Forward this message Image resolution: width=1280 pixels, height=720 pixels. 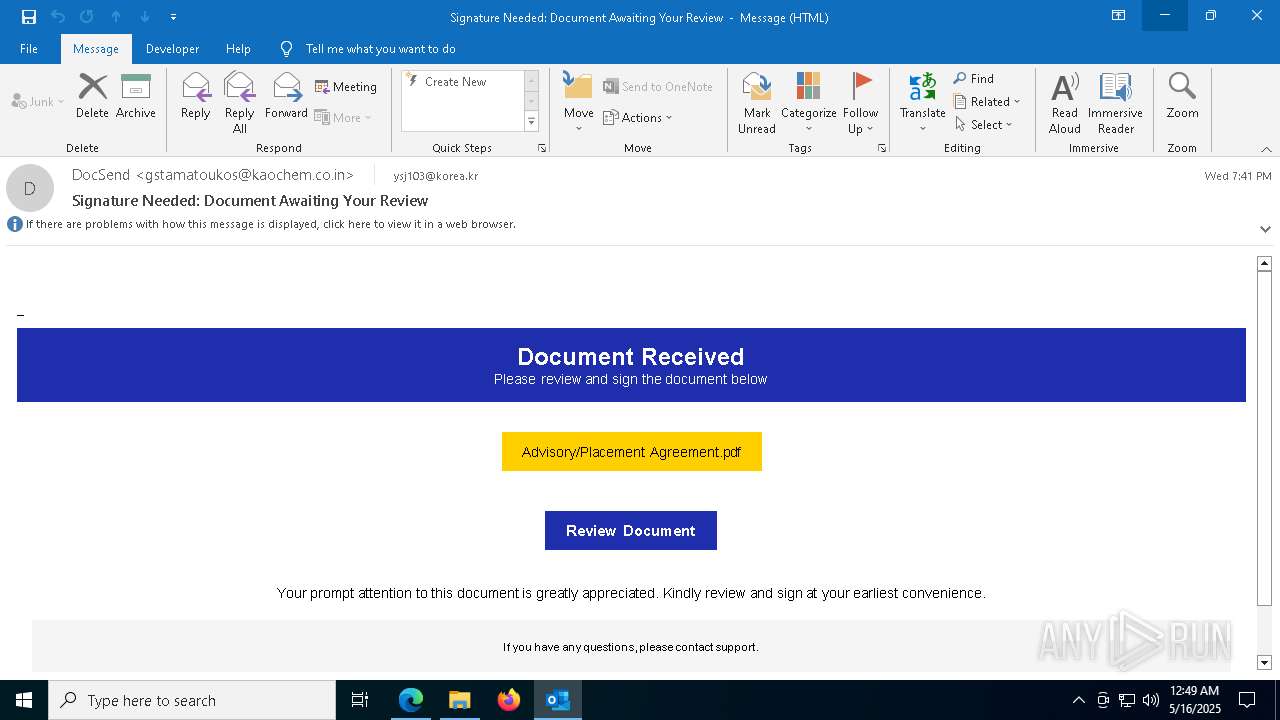(286, 96)
